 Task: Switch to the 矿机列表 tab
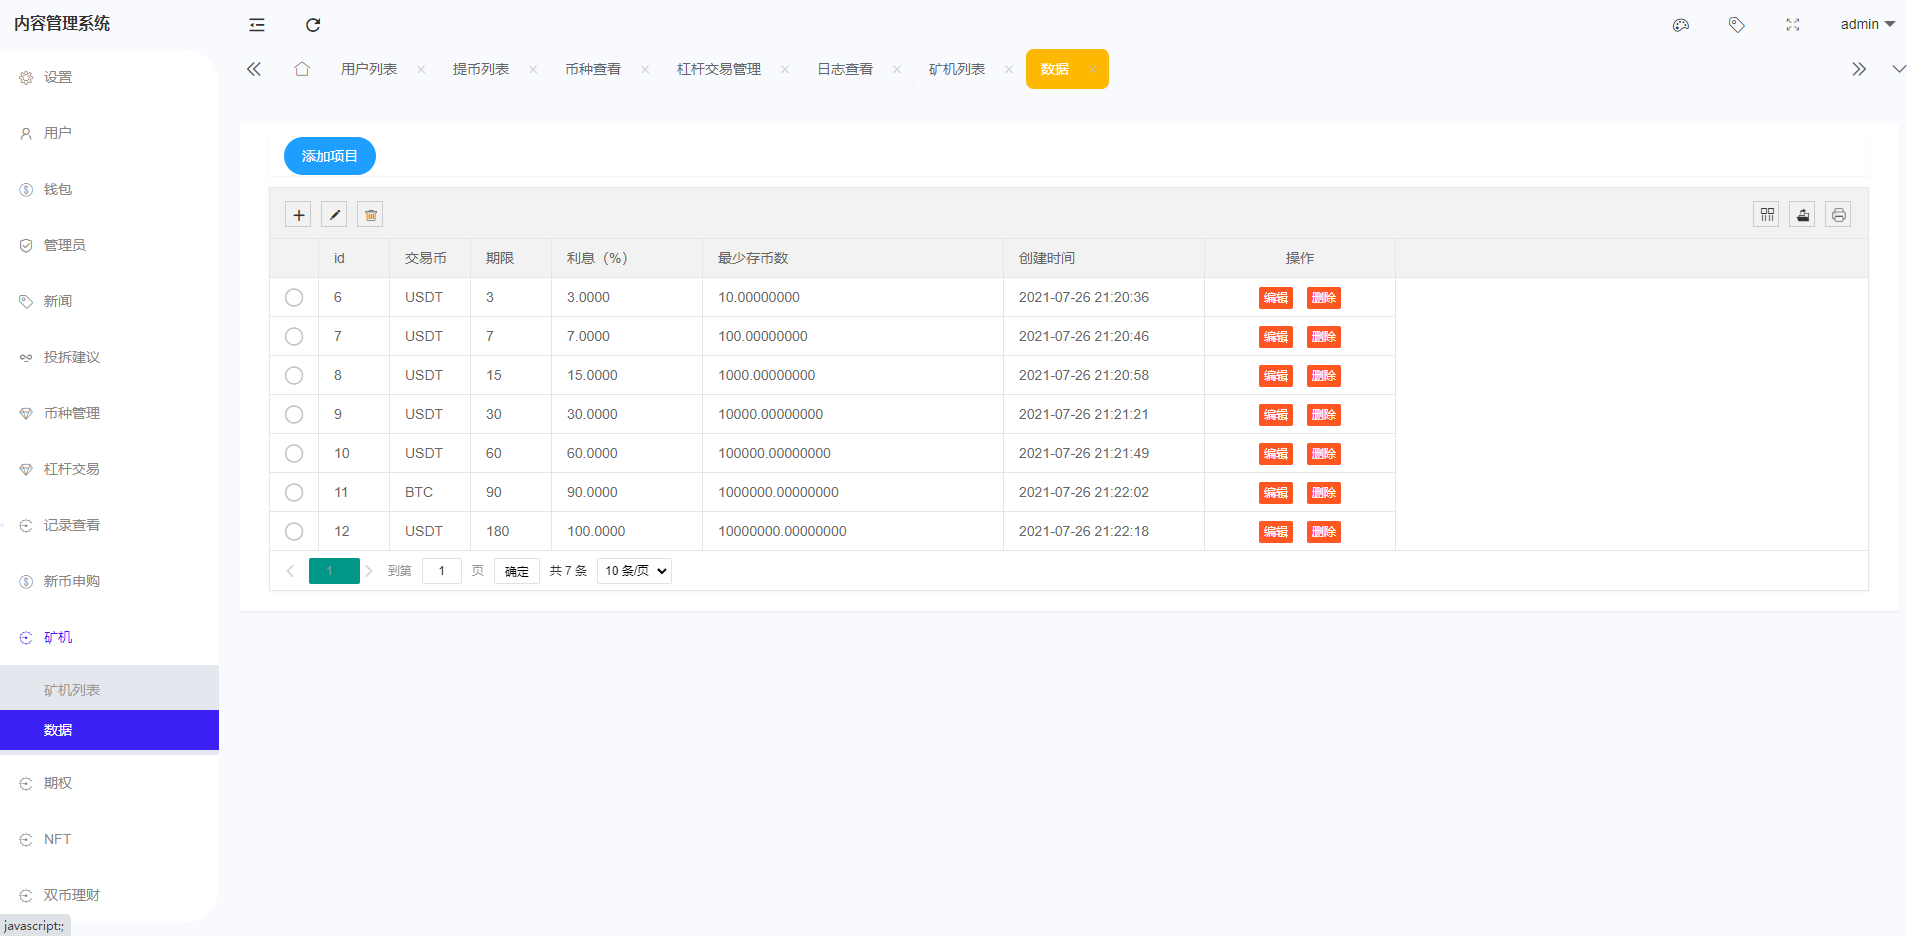pyautogui.click(x=955, y=69)
